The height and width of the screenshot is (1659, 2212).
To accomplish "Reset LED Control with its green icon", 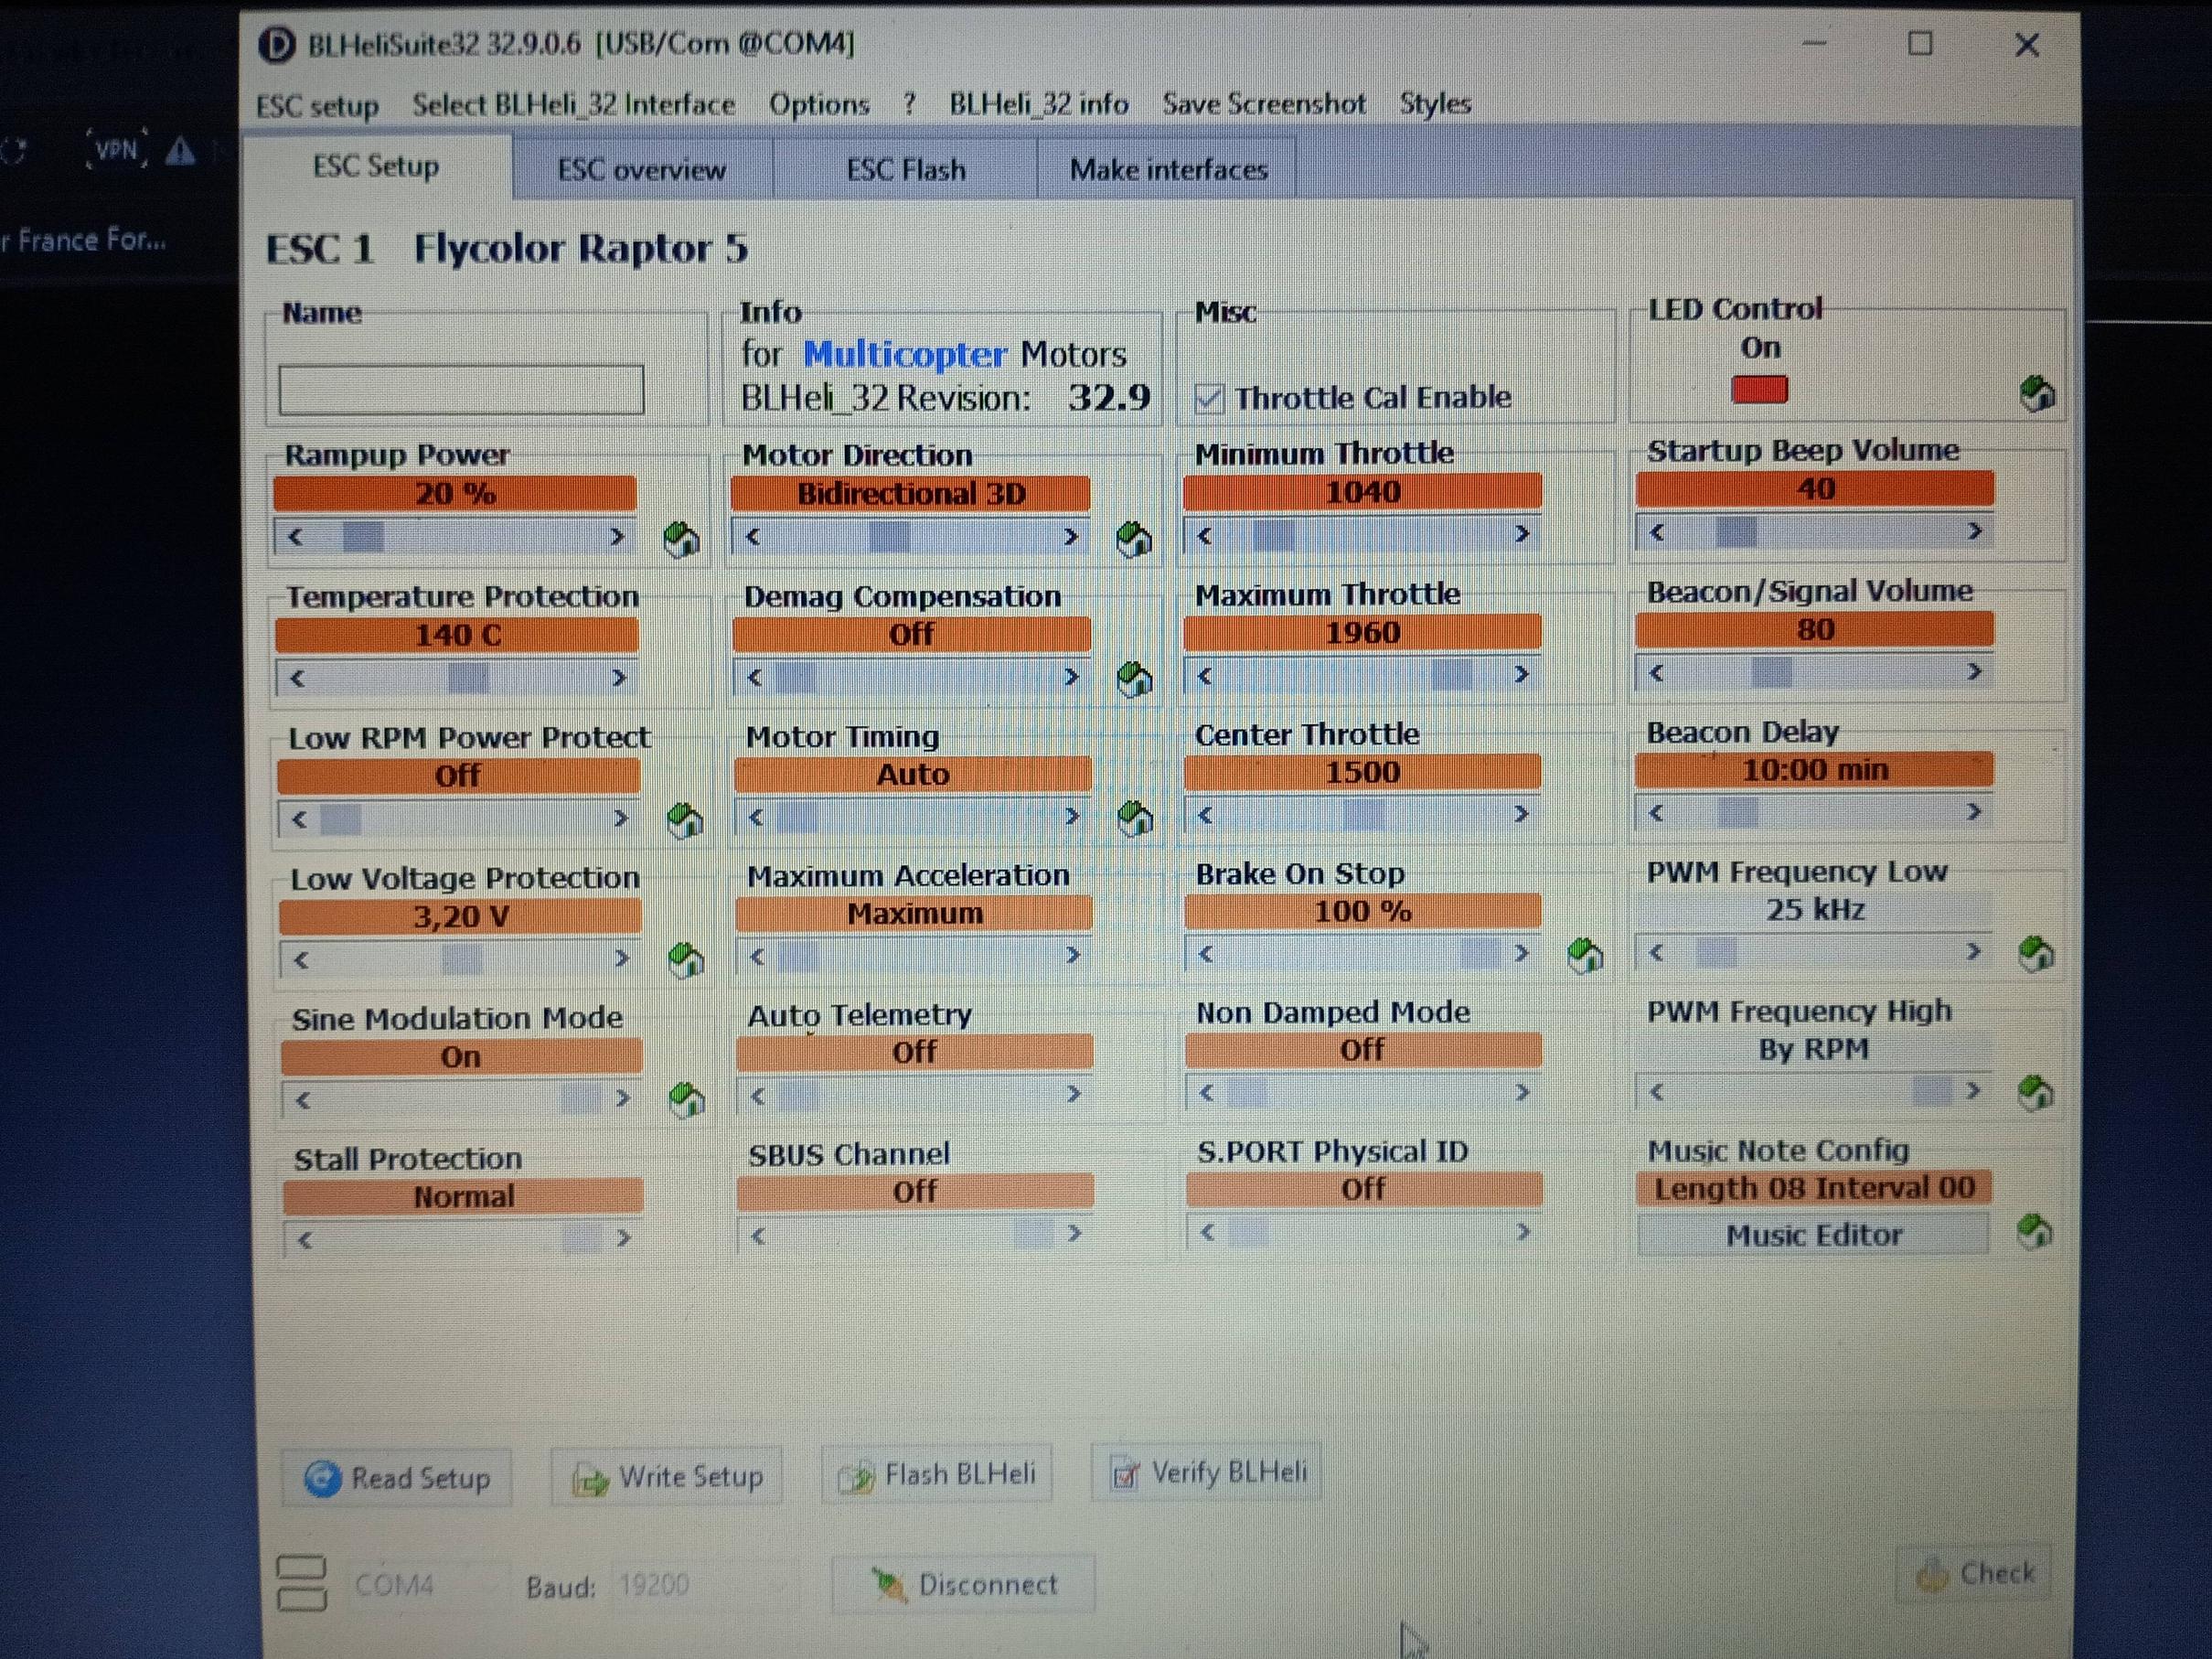I will click(2036, 393).
